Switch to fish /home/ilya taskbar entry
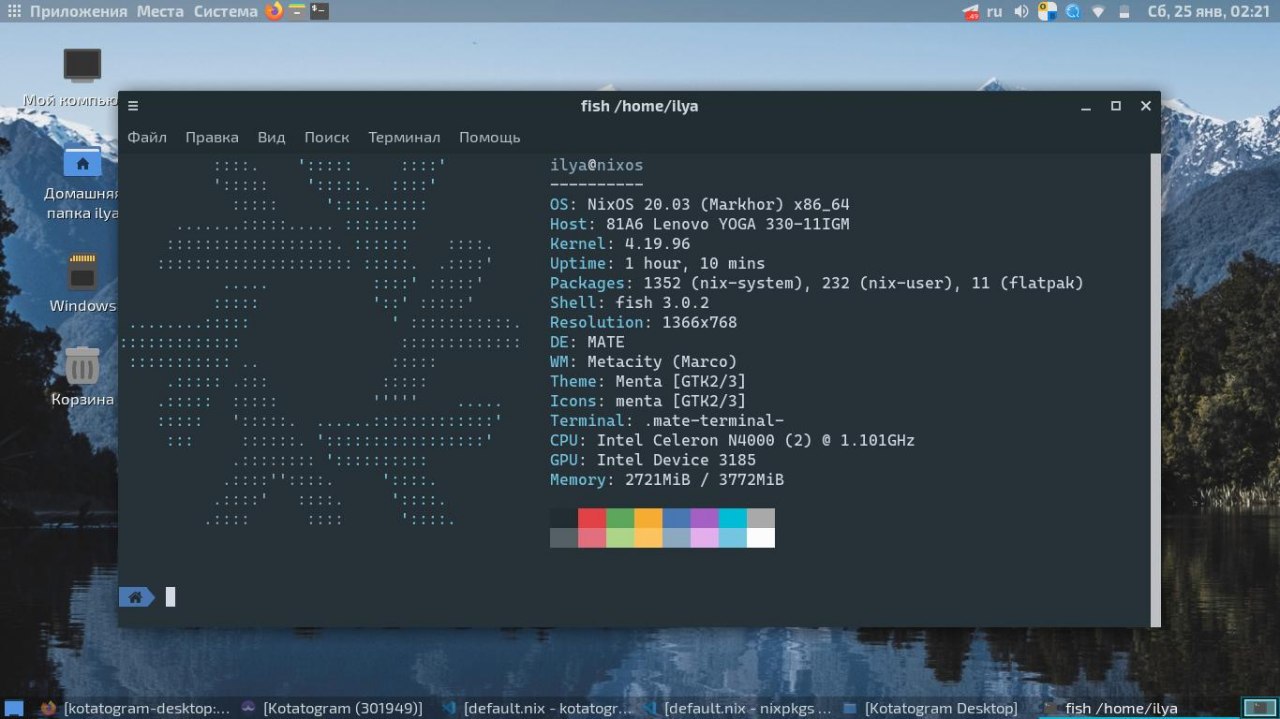This screenshot has height=719, width=1280. coord(1137,708)
